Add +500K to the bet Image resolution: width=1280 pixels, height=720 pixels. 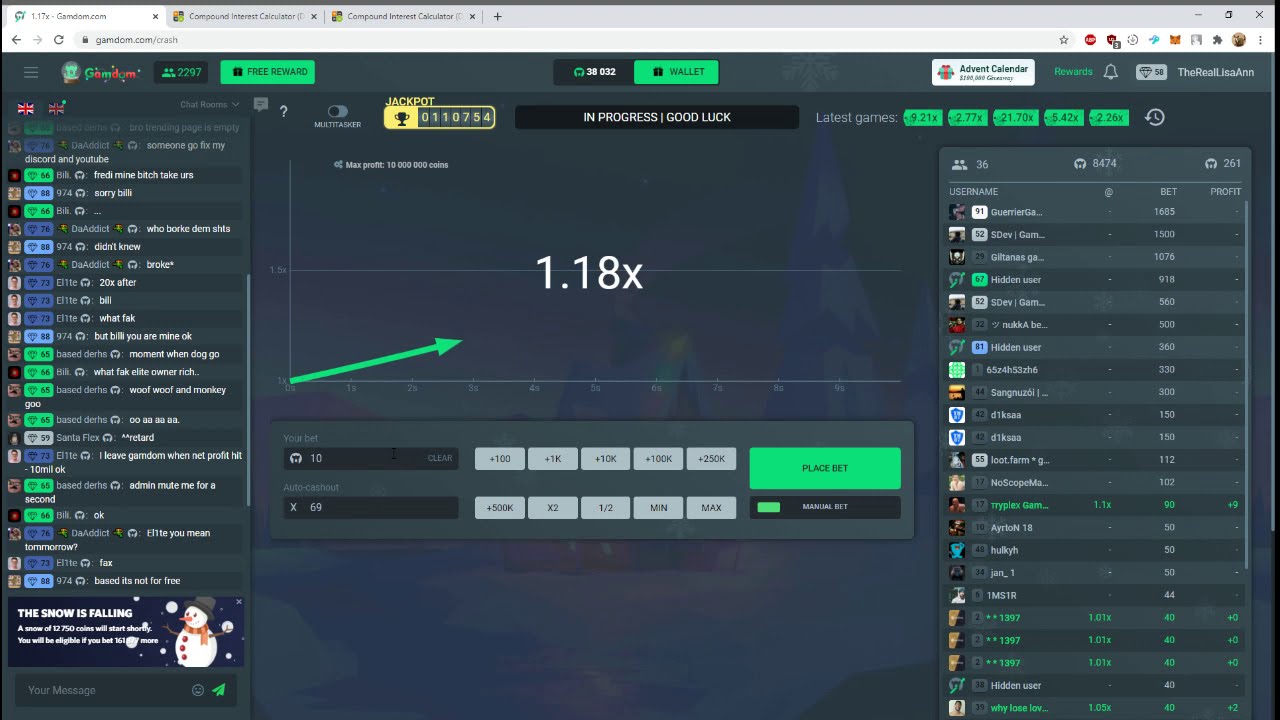tap(500, 508)
